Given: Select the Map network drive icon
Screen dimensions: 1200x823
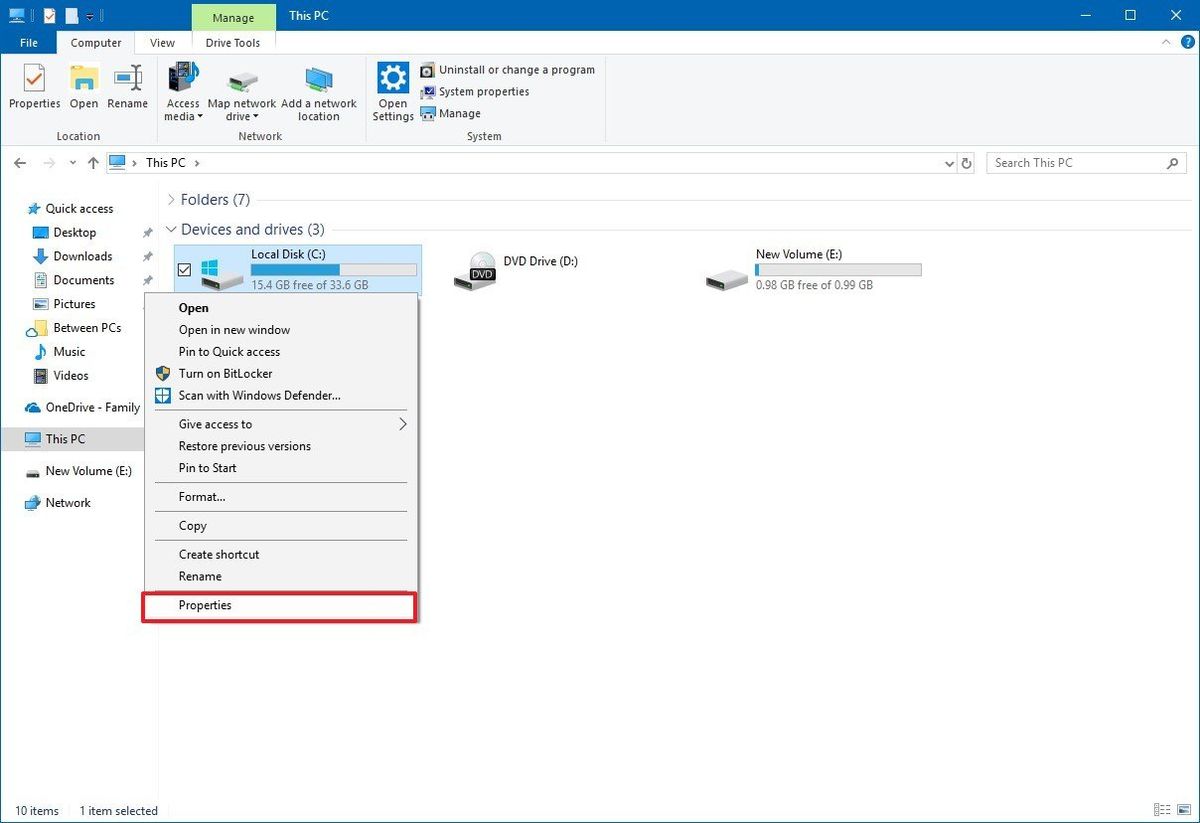Looking at the screenshot, I should [x=242, y=80].
